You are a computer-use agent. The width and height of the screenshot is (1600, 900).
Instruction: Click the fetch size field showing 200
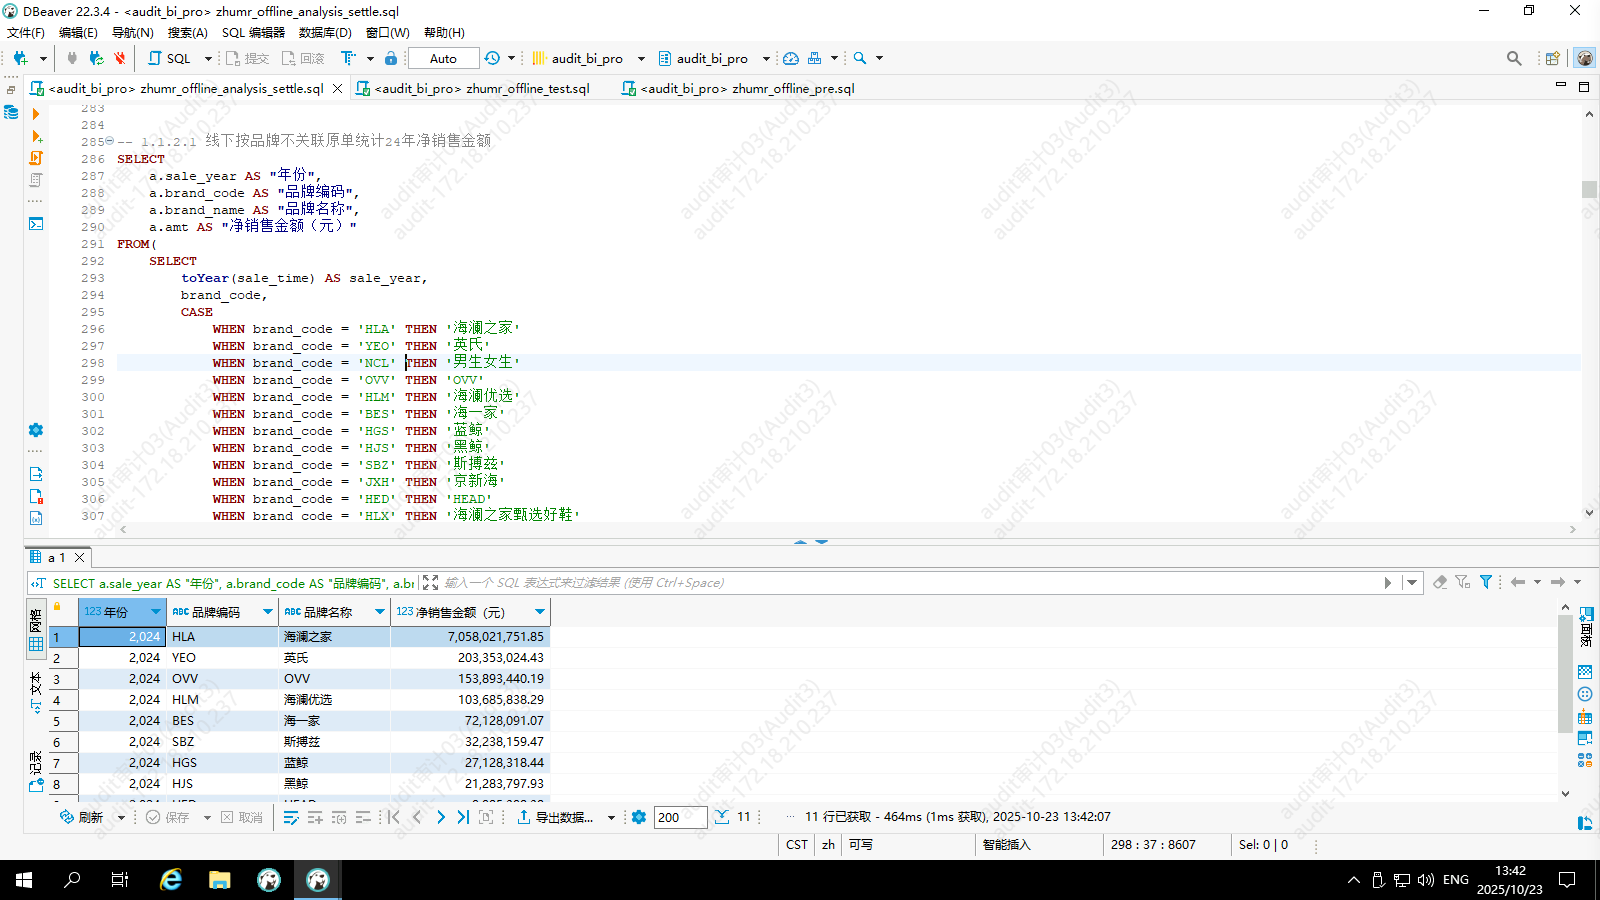point(680,817)
